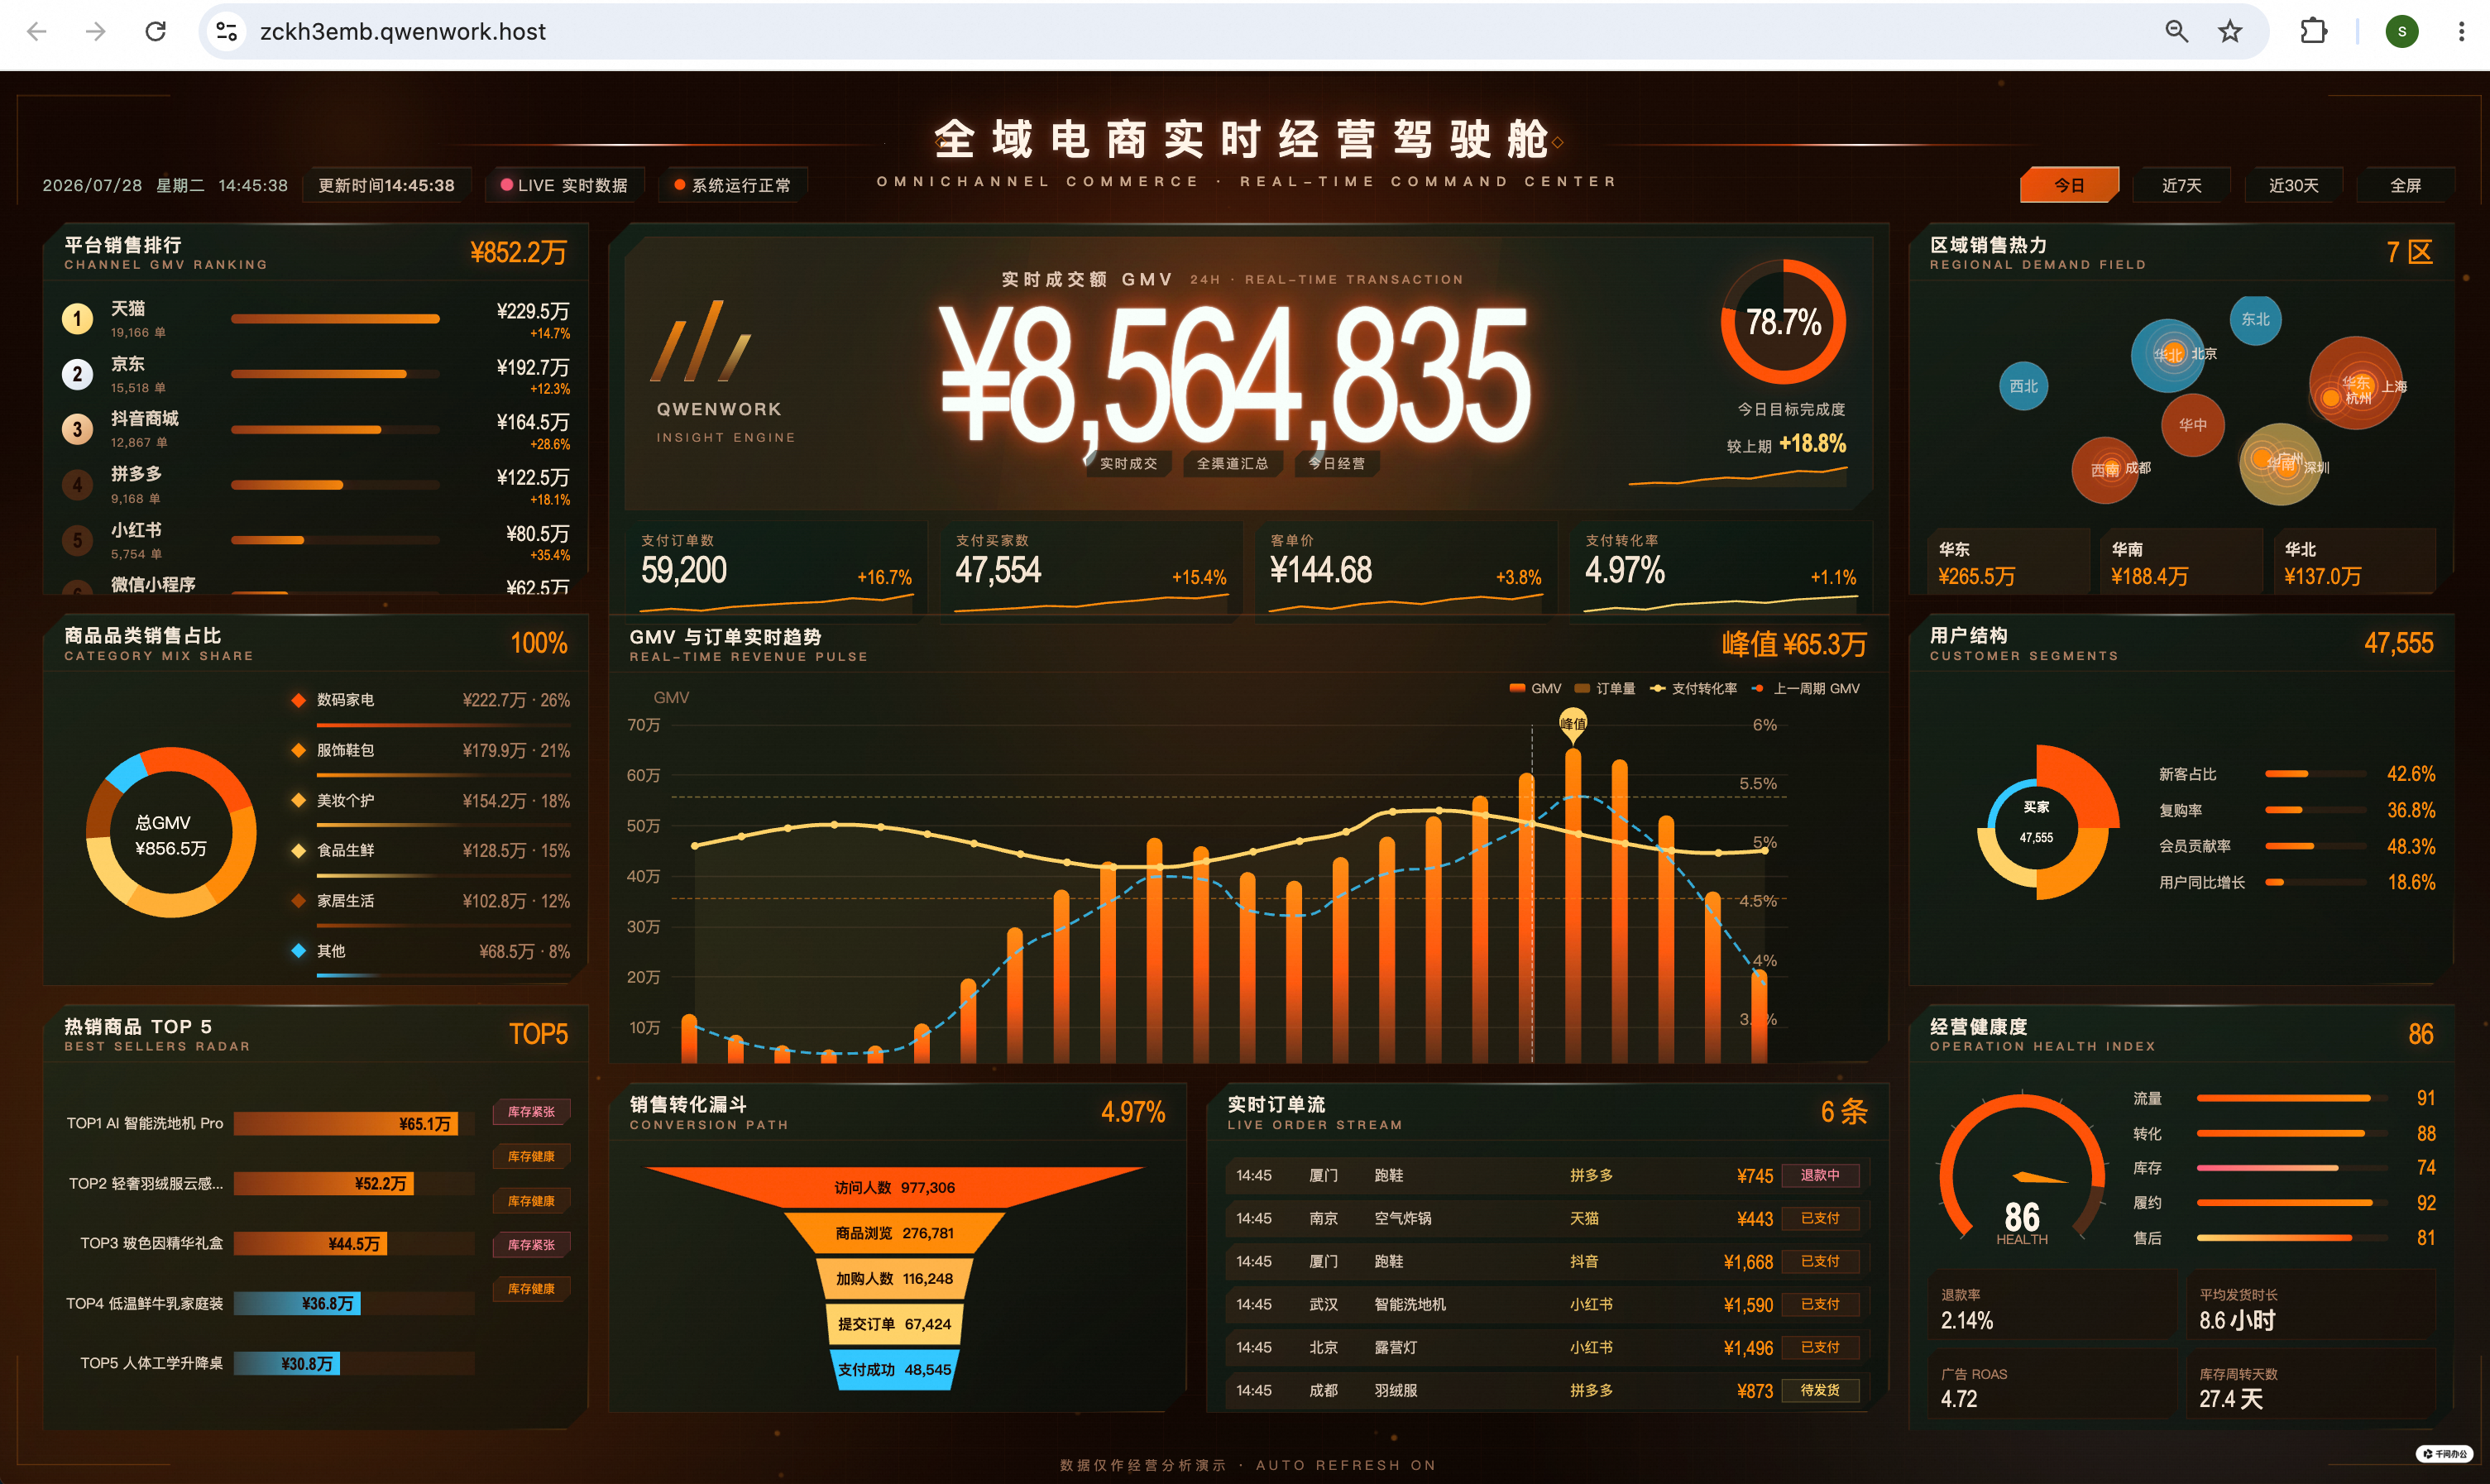Click the 华东 ¥265.5万 region card

click(x=2008, y=563)
